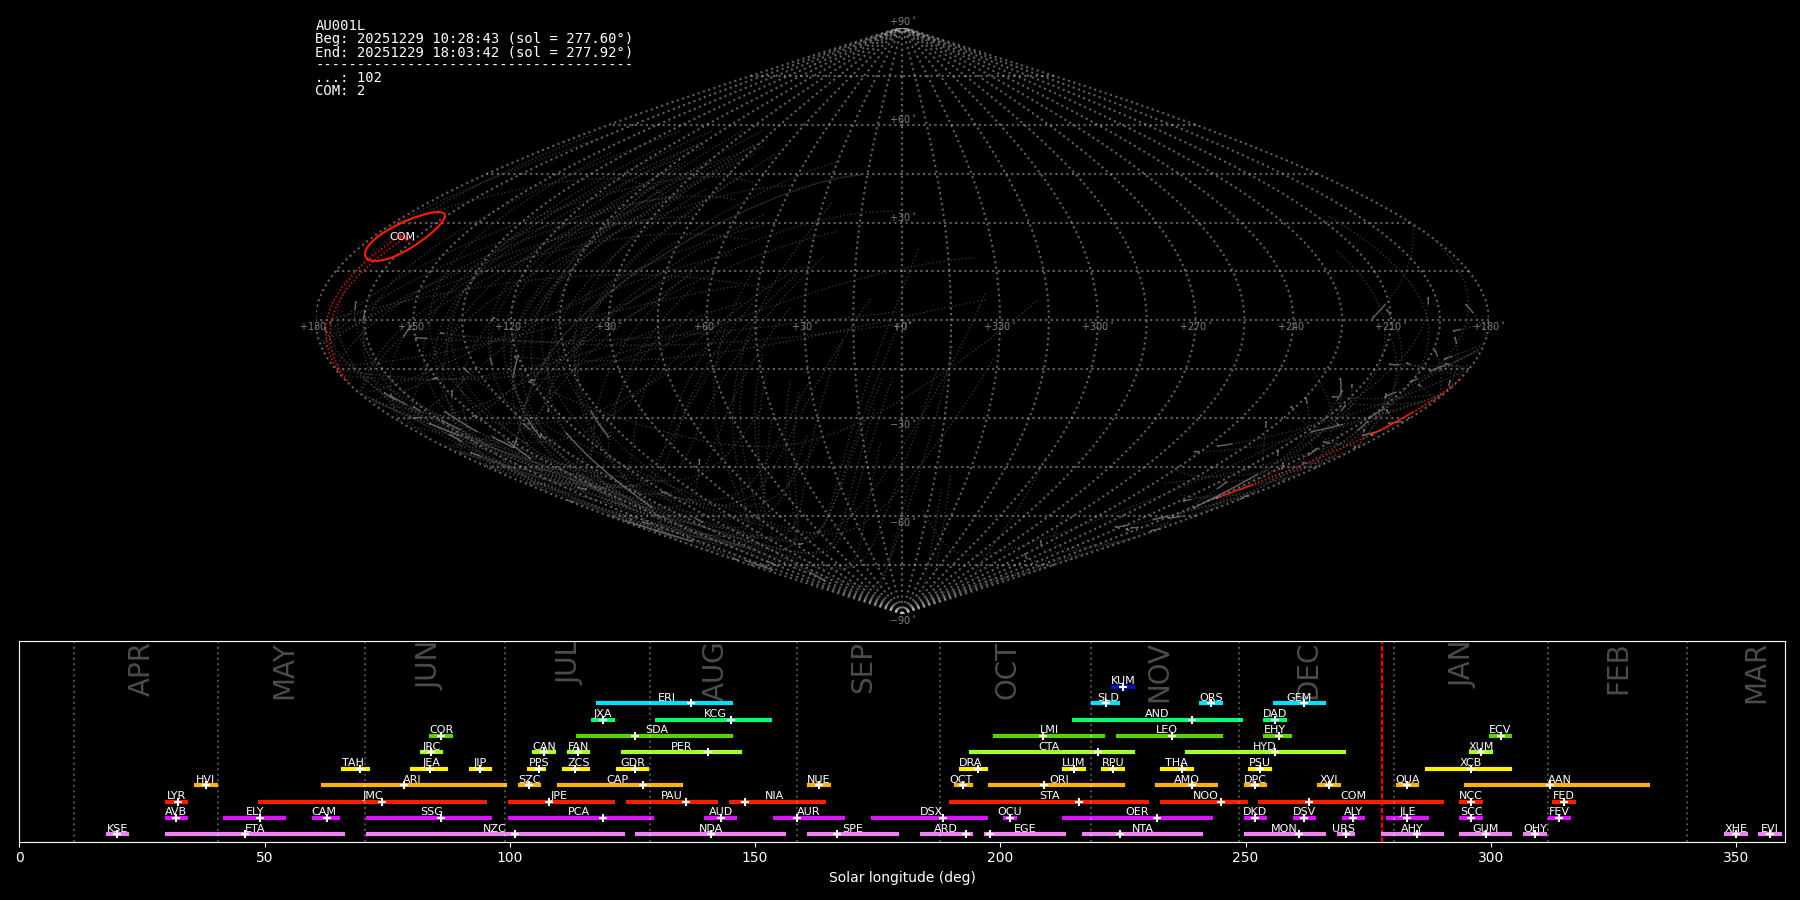
Task: Click the Beg: 20251229 10:28:43 line
Action: click(x=474, y=39)
